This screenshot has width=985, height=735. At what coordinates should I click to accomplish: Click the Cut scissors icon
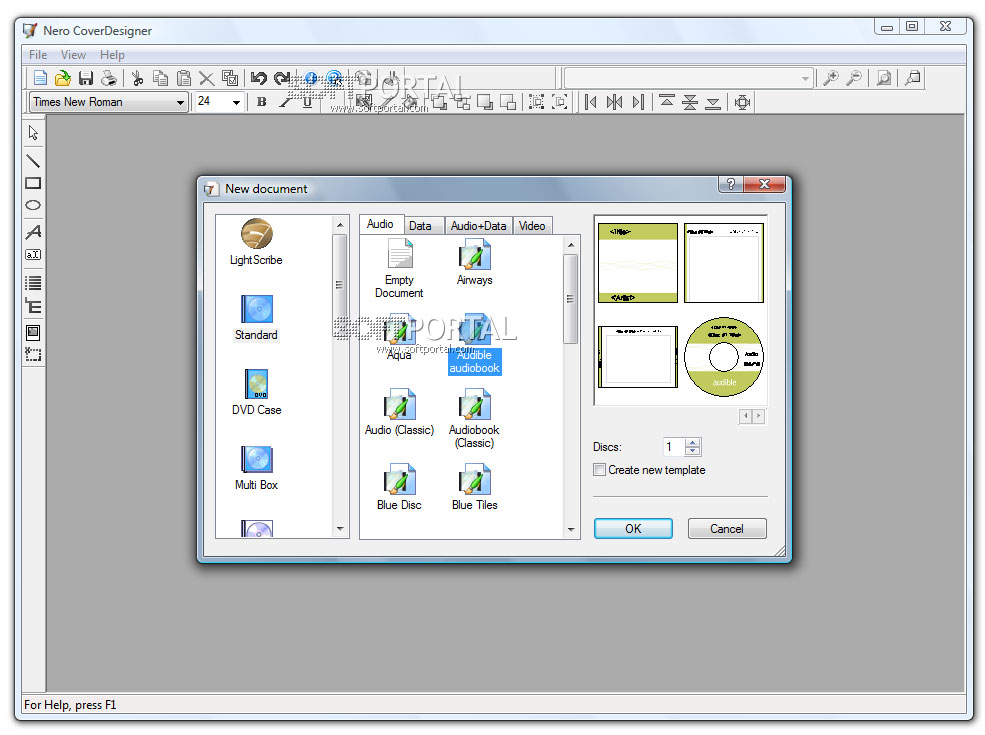pyautogui.click(x=138, y=78)
